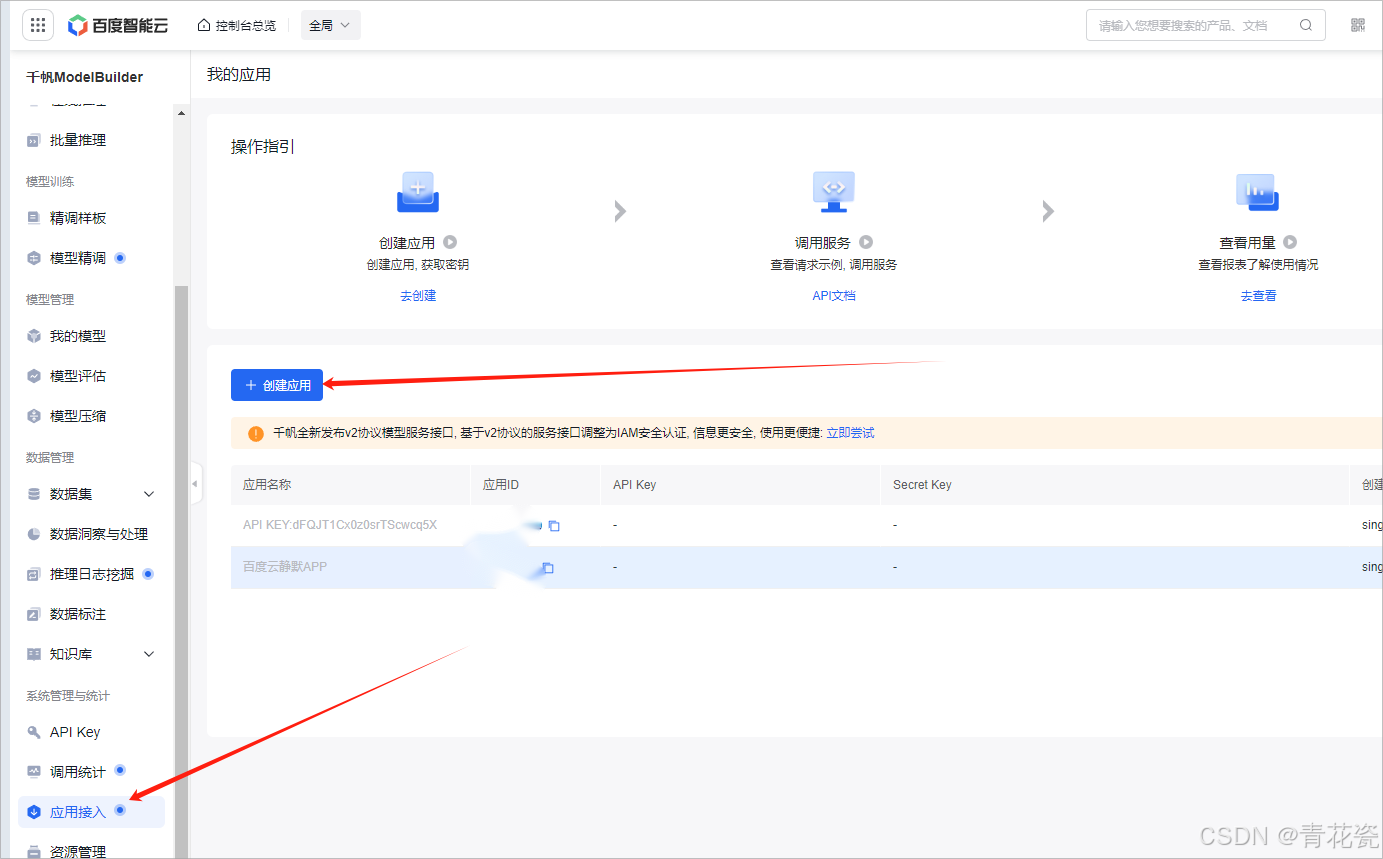
Task: Click the 数据标注 sidebar icon
Action: [x=33, y=614]
